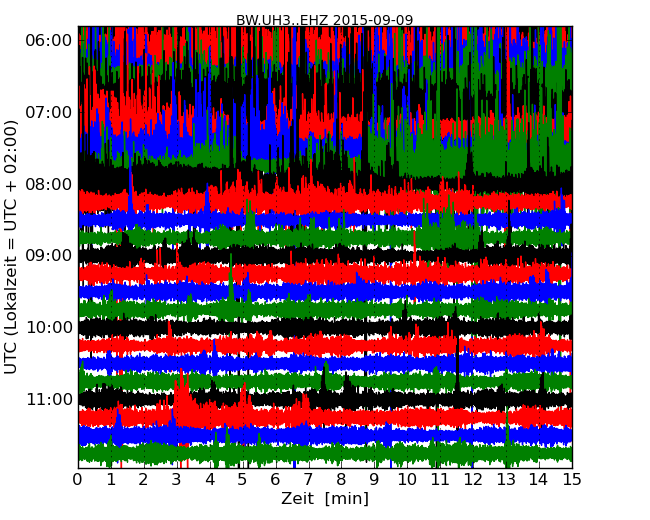Click x-axis tick label 14
This screenshot has height=520, width=650.
(x=539, y=480)
